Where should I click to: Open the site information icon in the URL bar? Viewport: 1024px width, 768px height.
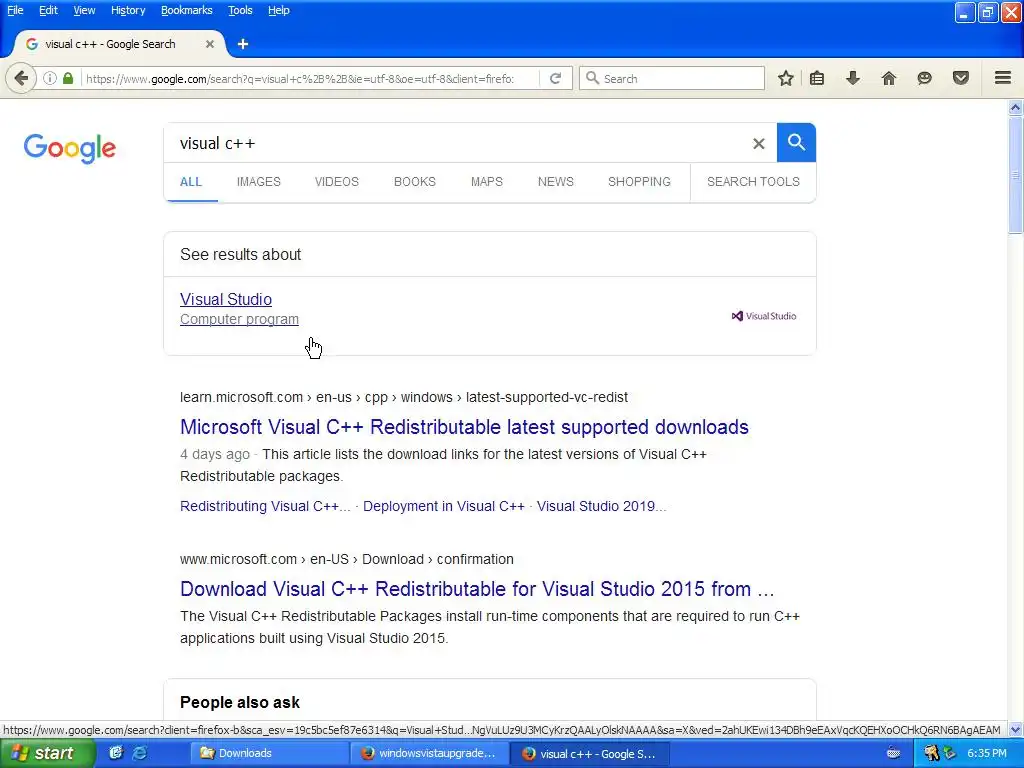tap(50, 78)
